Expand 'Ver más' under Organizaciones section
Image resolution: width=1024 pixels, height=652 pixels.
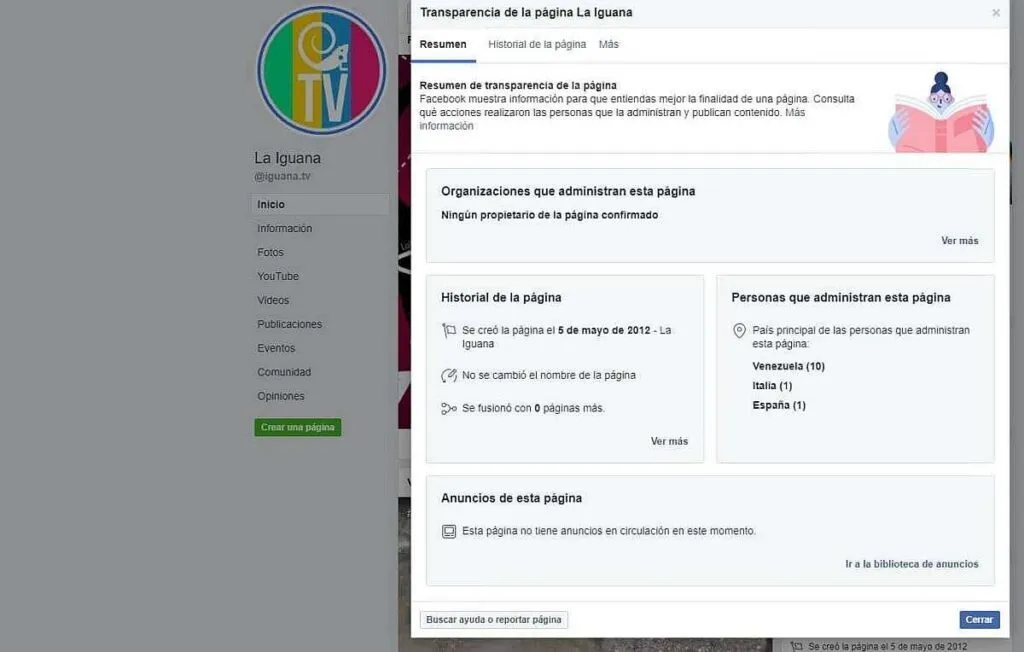[959, 241]
